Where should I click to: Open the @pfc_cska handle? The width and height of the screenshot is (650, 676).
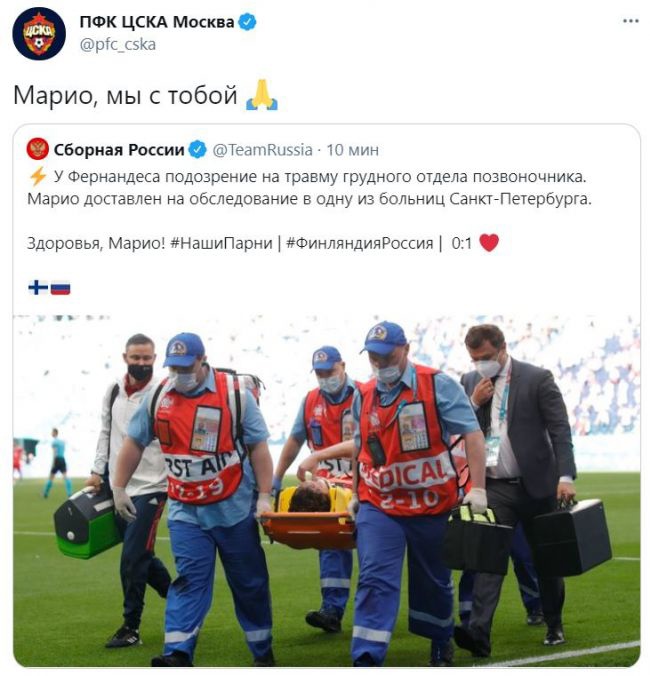tap(118, 44)
